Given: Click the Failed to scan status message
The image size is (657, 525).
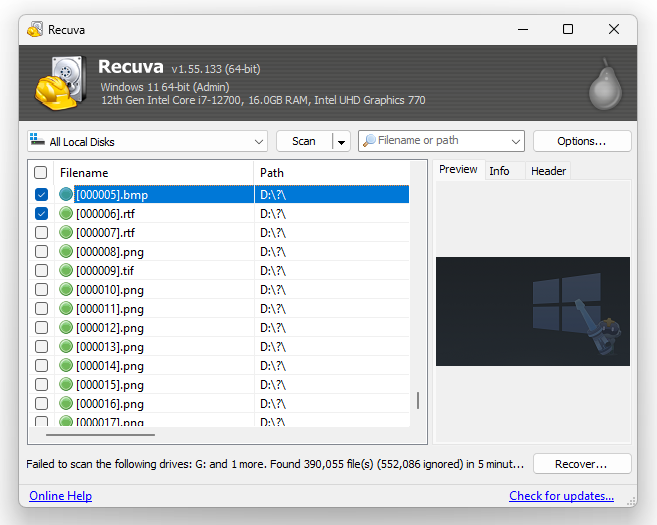Looking at the screenshot, I should click(x=275, y=464).
